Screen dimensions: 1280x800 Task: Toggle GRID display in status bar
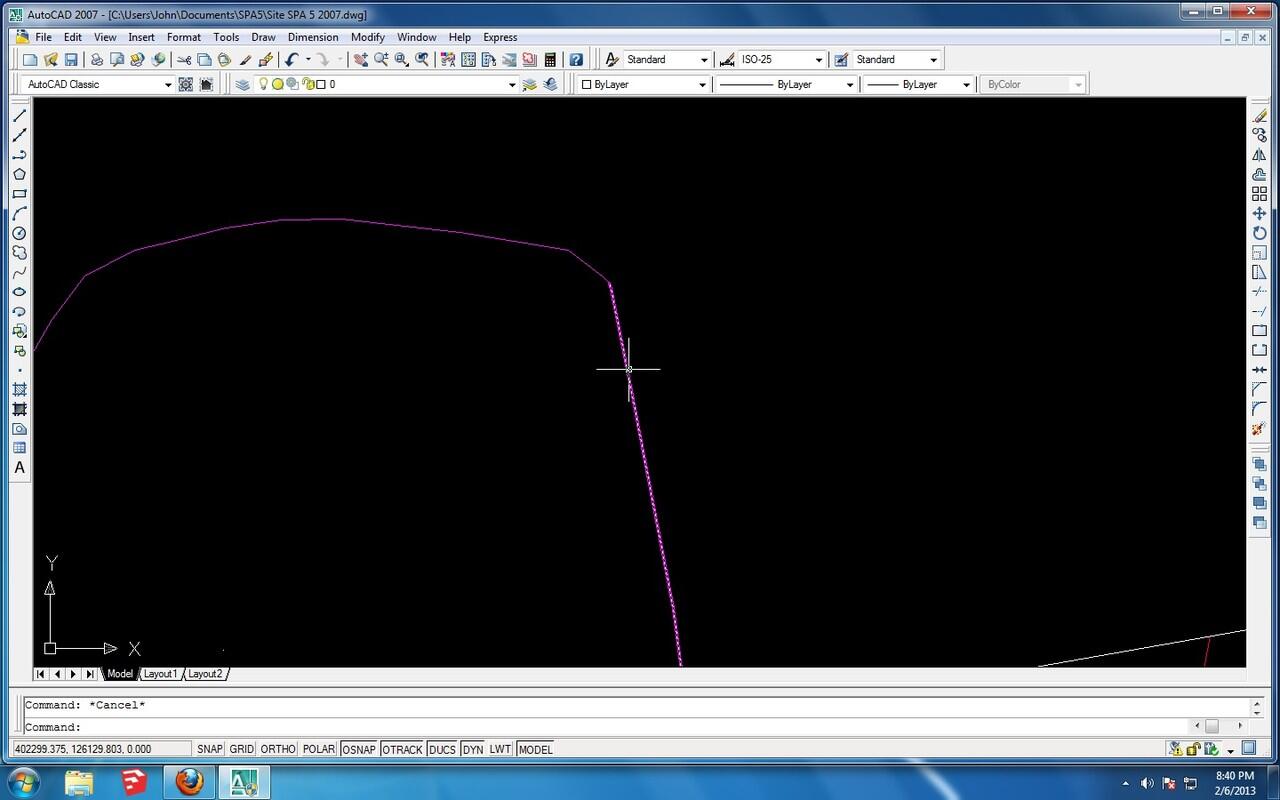pos(242,749)
